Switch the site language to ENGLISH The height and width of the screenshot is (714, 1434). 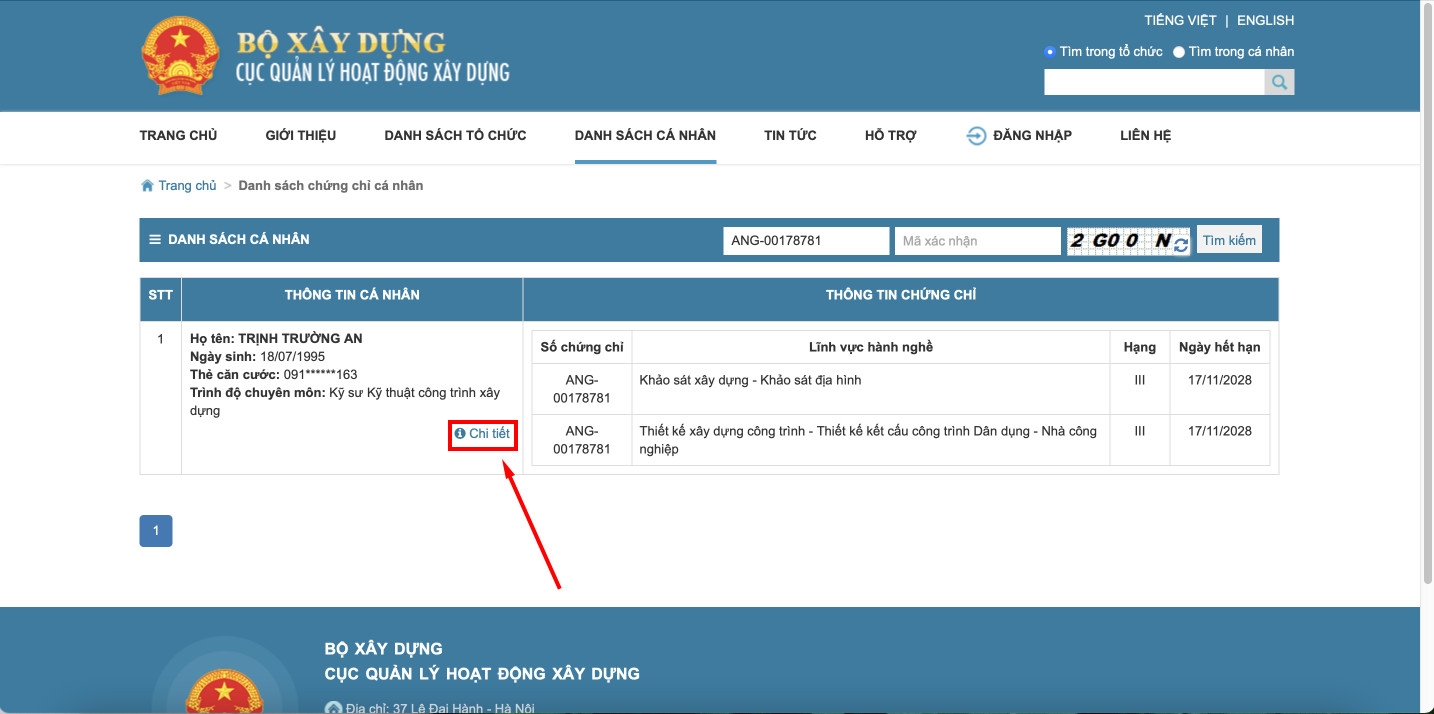click(x=1264, y=19)
